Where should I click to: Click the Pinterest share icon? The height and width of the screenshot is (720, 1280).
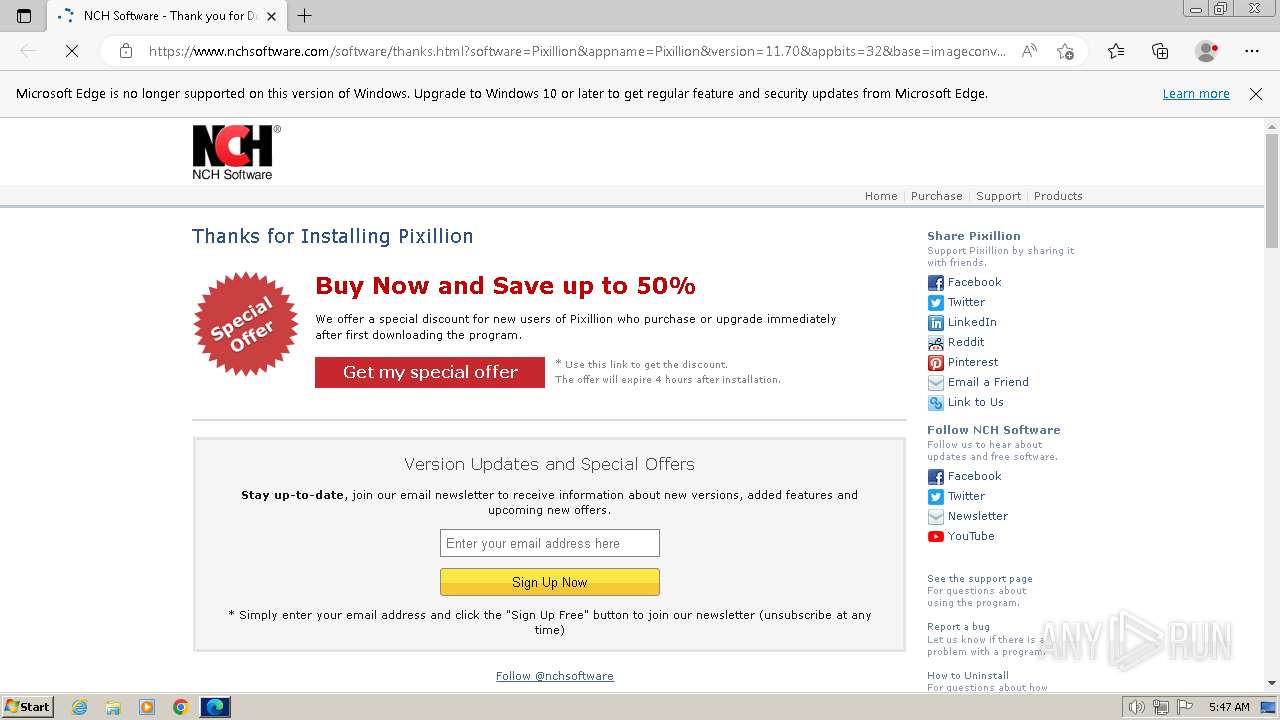[935, 363]
